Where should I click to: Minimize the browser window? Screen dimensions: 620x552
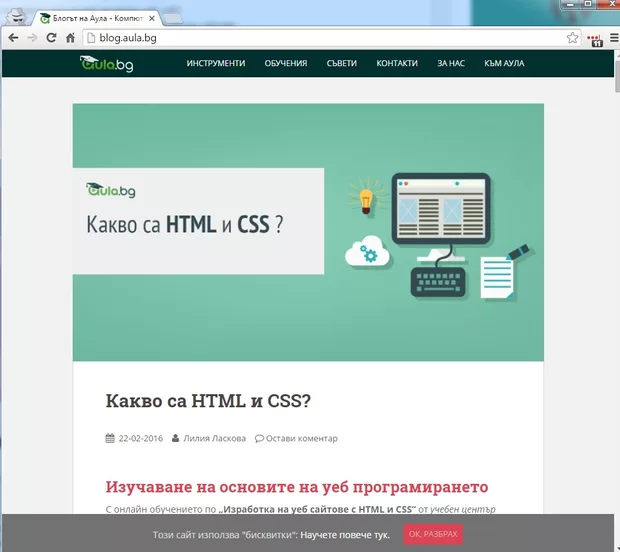pyautogui.click(x=571, y=4)
